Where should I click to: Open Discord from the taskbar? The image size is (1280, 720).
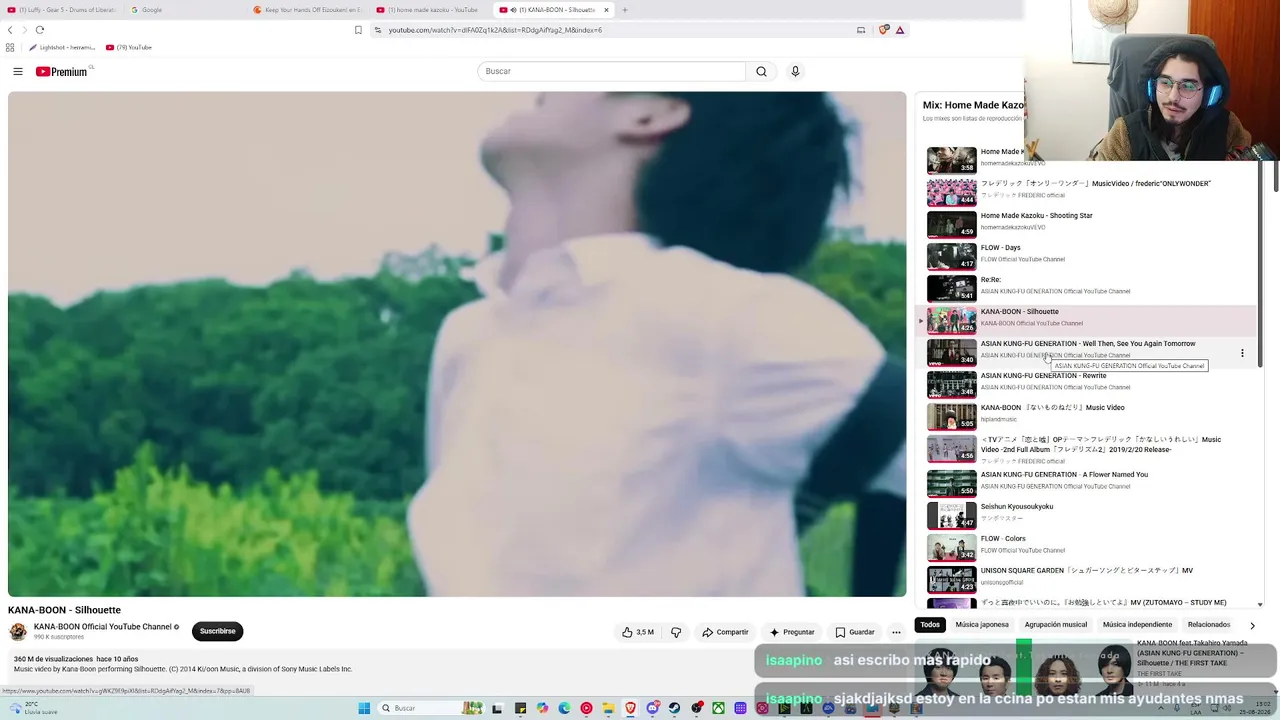coord(653,708)
